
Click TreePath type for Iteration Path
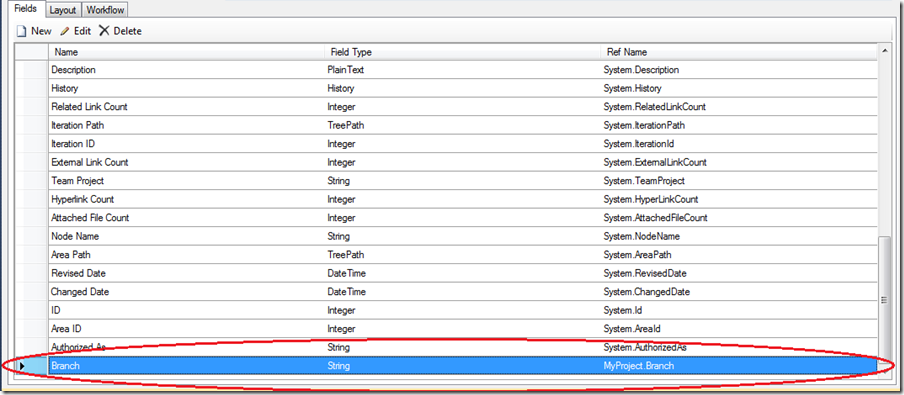(462, 125)
